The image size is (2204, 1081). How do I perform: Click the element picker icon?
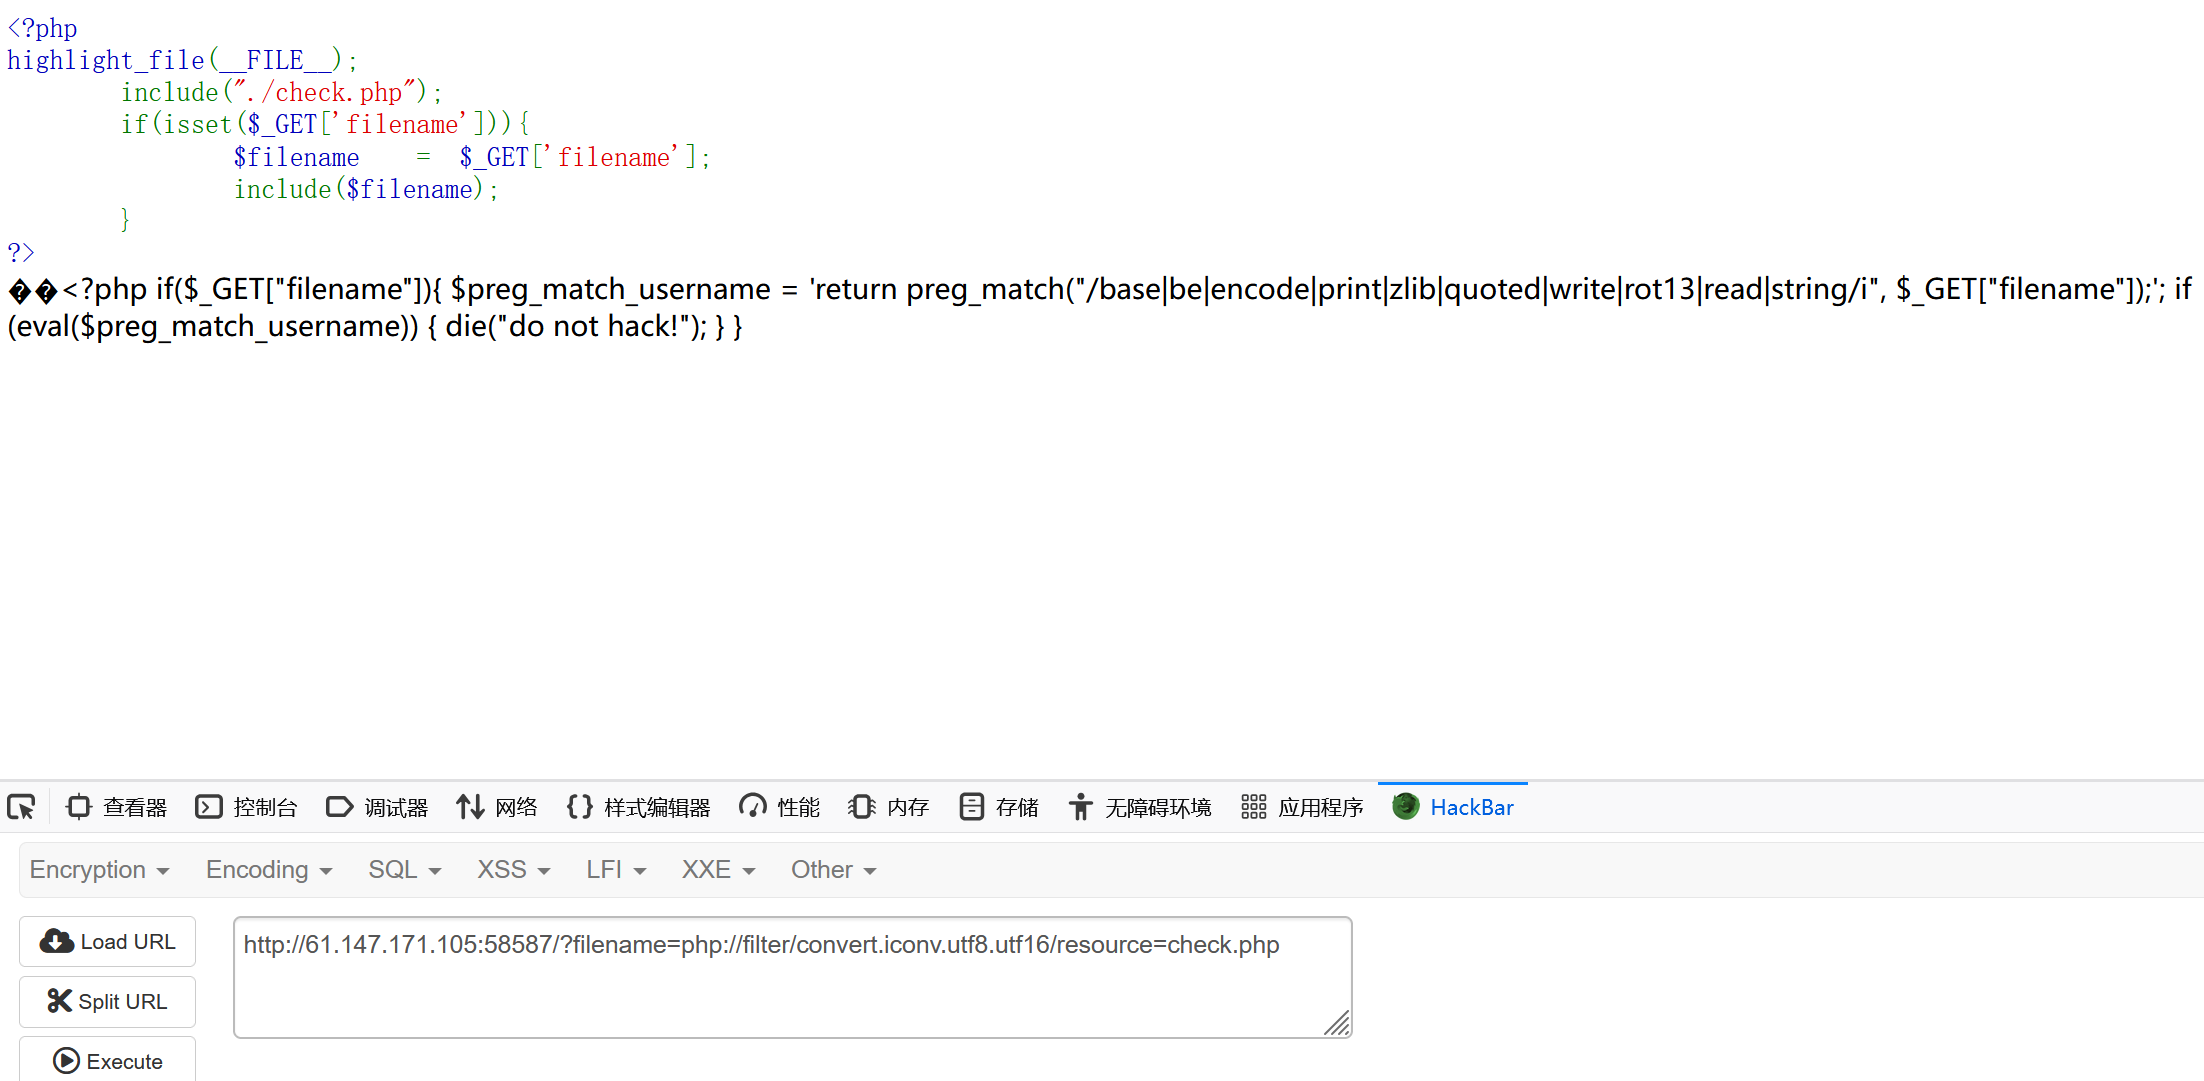point(21,807)
